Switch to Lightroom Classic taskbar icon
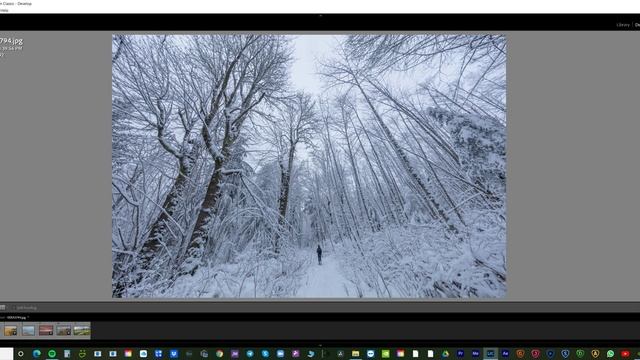This screenshot has height=360, width=640. [490, 354]
